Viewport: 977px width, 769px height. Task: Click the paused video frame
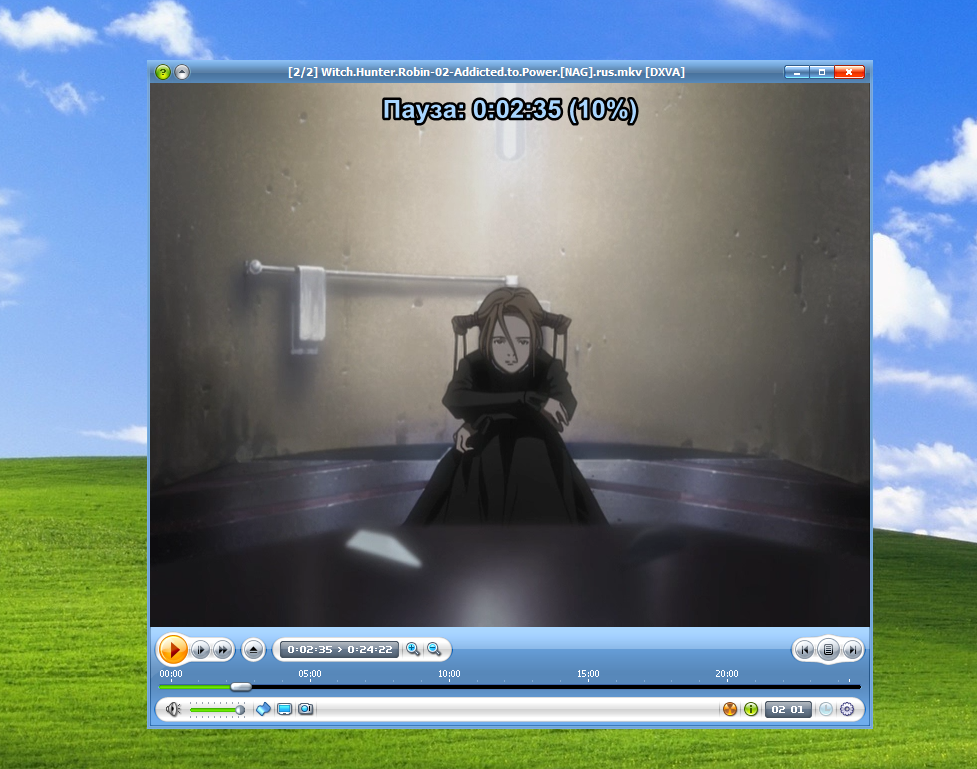coord(510,355)
